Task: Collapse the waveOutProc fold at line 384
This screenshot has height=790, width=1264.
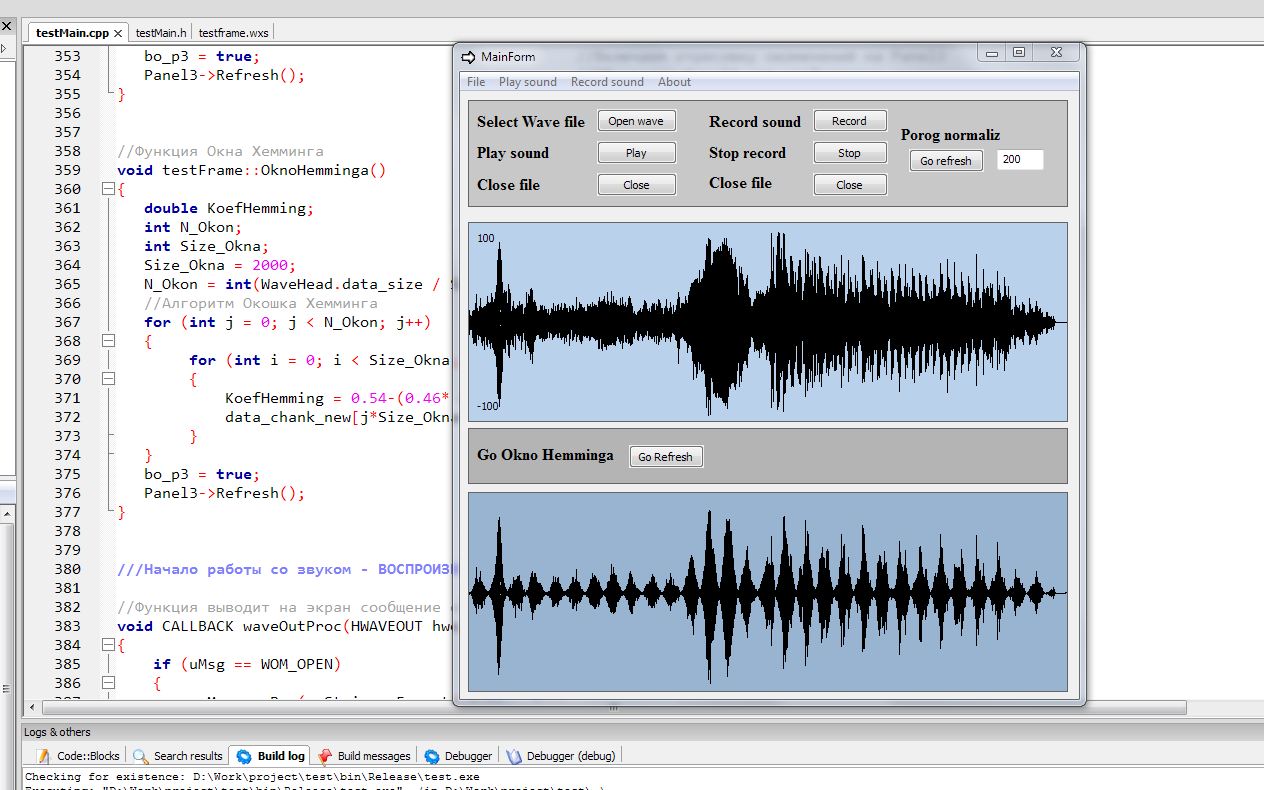Action: coord(108,645)
